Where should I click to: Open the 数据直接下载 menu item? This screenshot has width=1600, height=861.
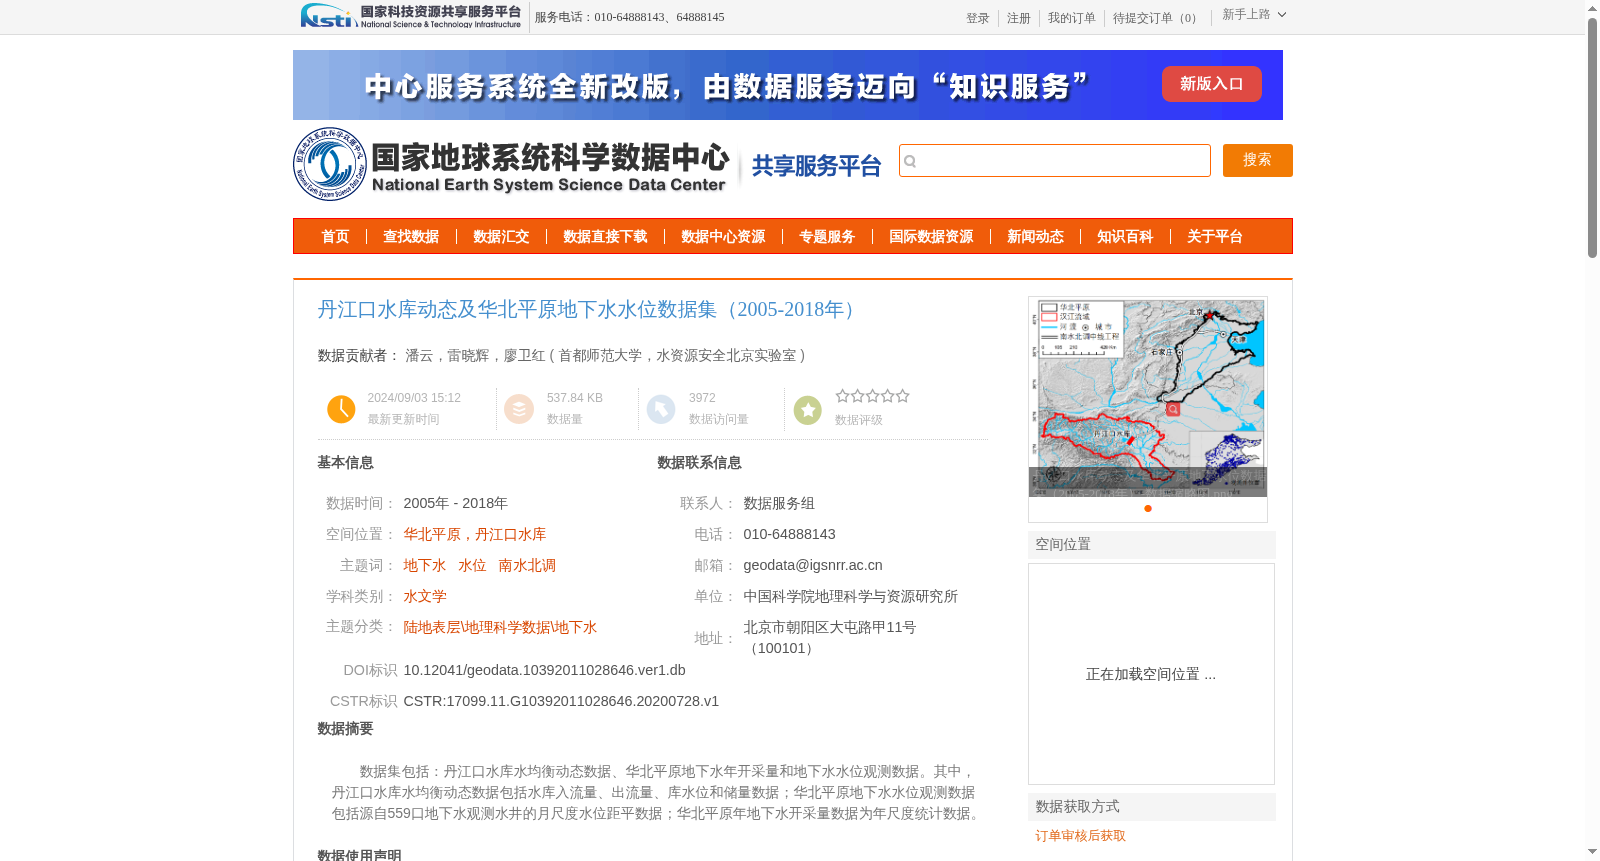[605, 237]
